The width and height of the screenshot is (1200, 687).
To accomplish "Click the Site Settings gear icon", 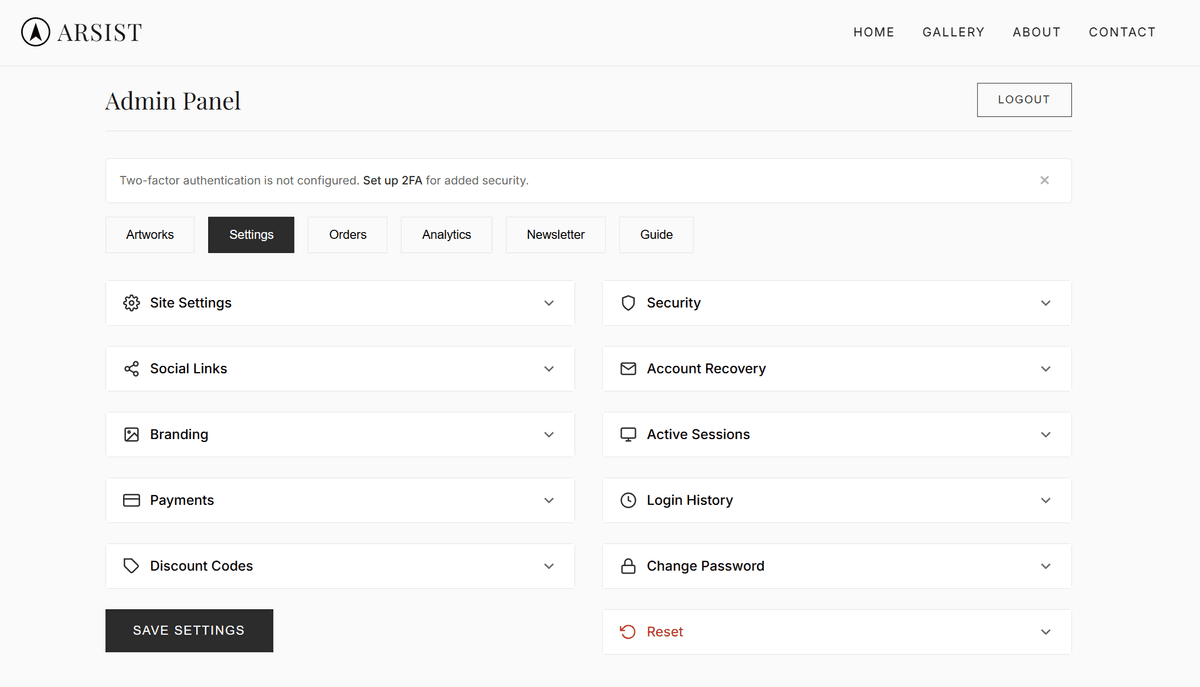I will click(x=131, y=303).
